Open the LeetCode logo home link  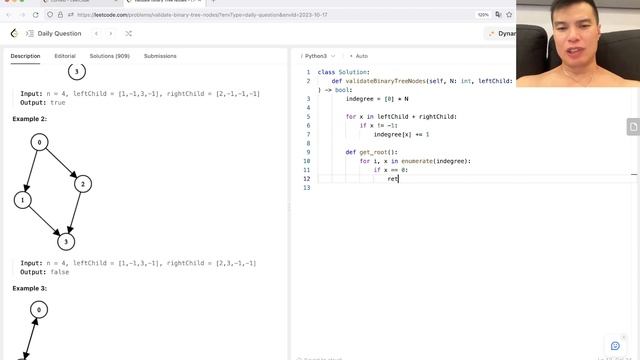(x=14, y=33)
